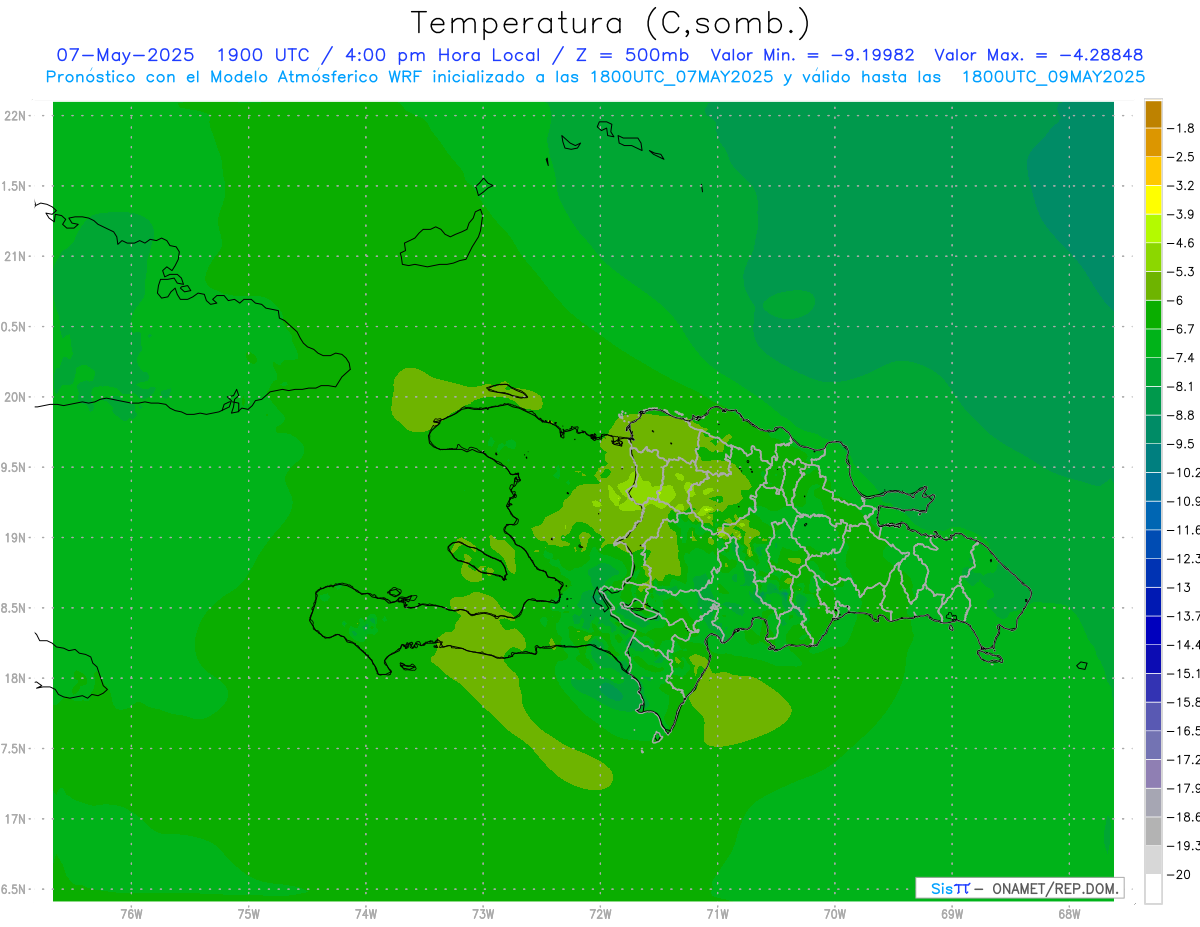Image resolution: width=1200 pixels, height=927 pixels.
Task: Click the "-20" color bar value
Action: click(x=1179, y=874)
